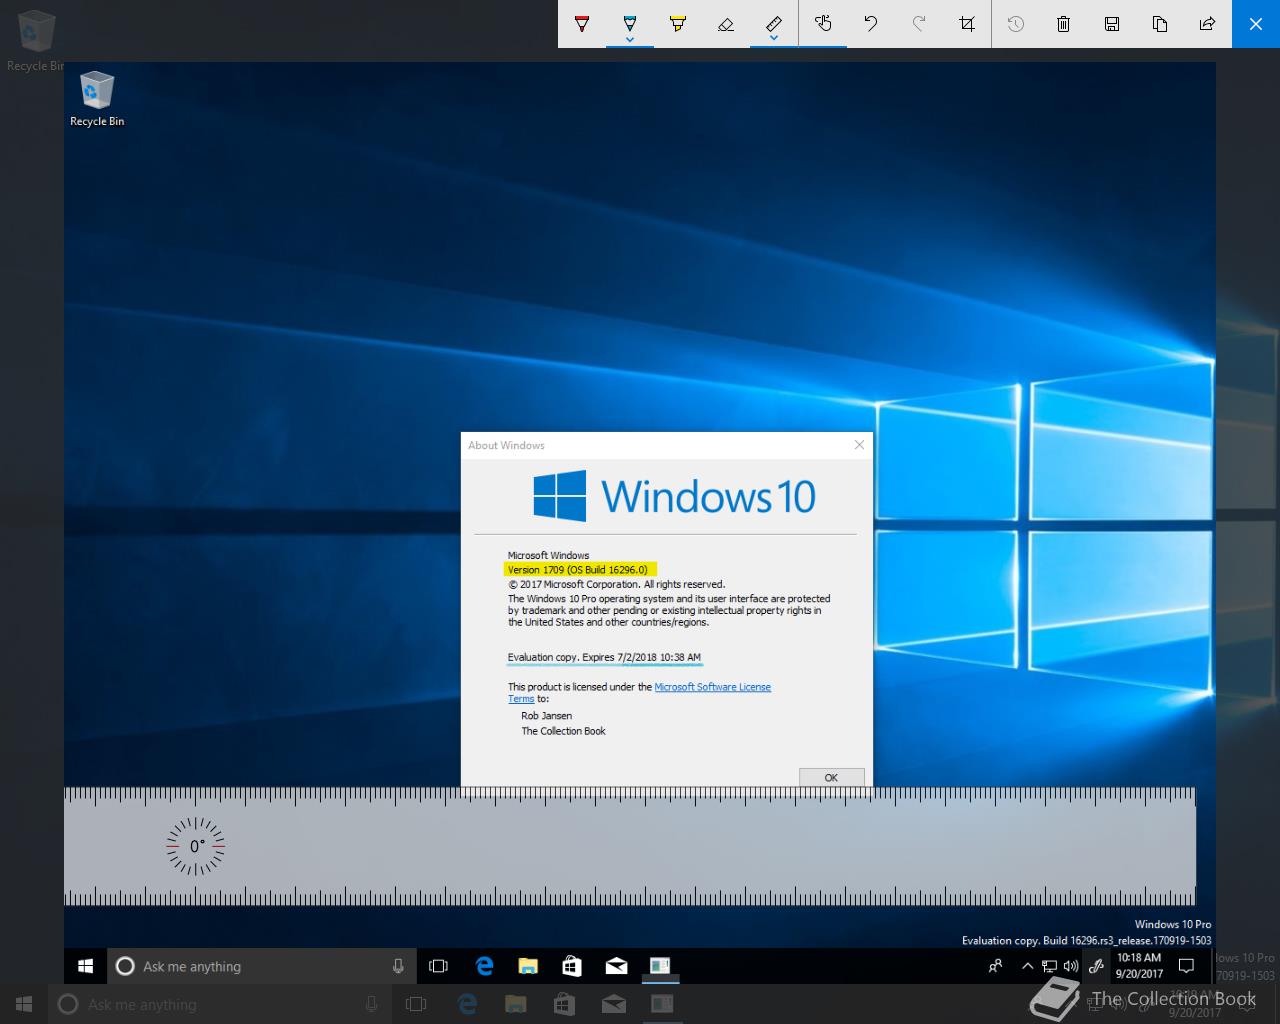Share the sketch
Viewport: 1280px width, 1024px height.
pos(1208,23)
